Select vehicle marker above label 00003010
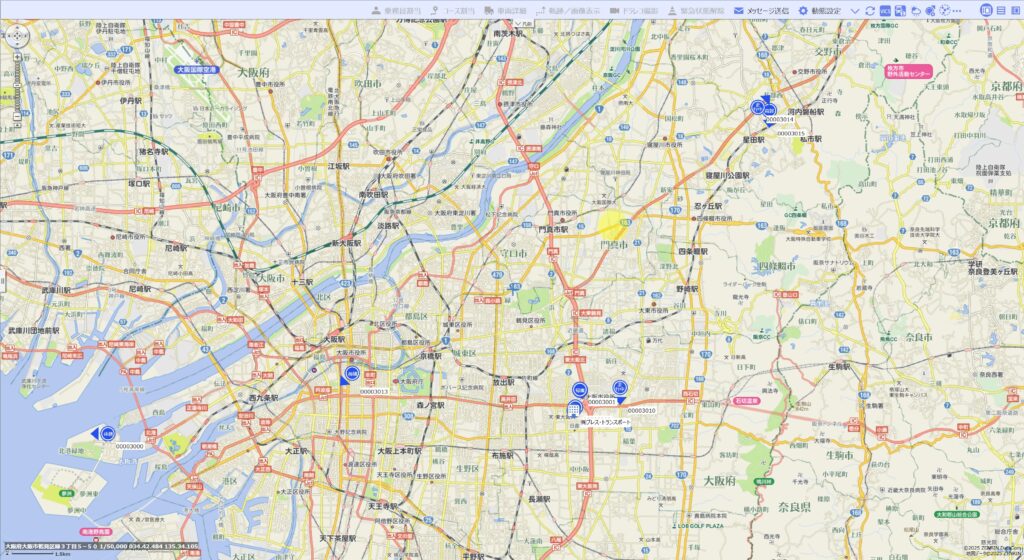This screenshot has width=1024, height=560. pos(620,389)
